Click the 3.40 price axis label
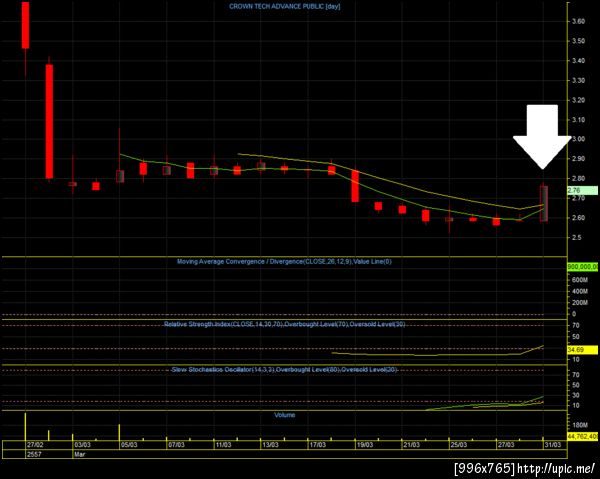This screenshot has width=600, height=479. (x=578, y=60)
